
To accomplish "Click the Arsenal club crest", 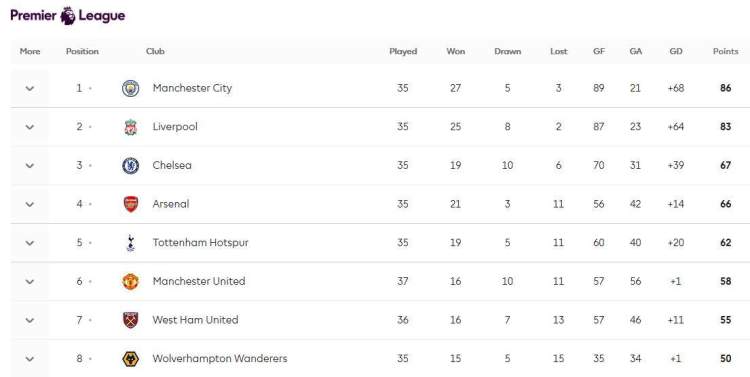I will click(131, 204).
